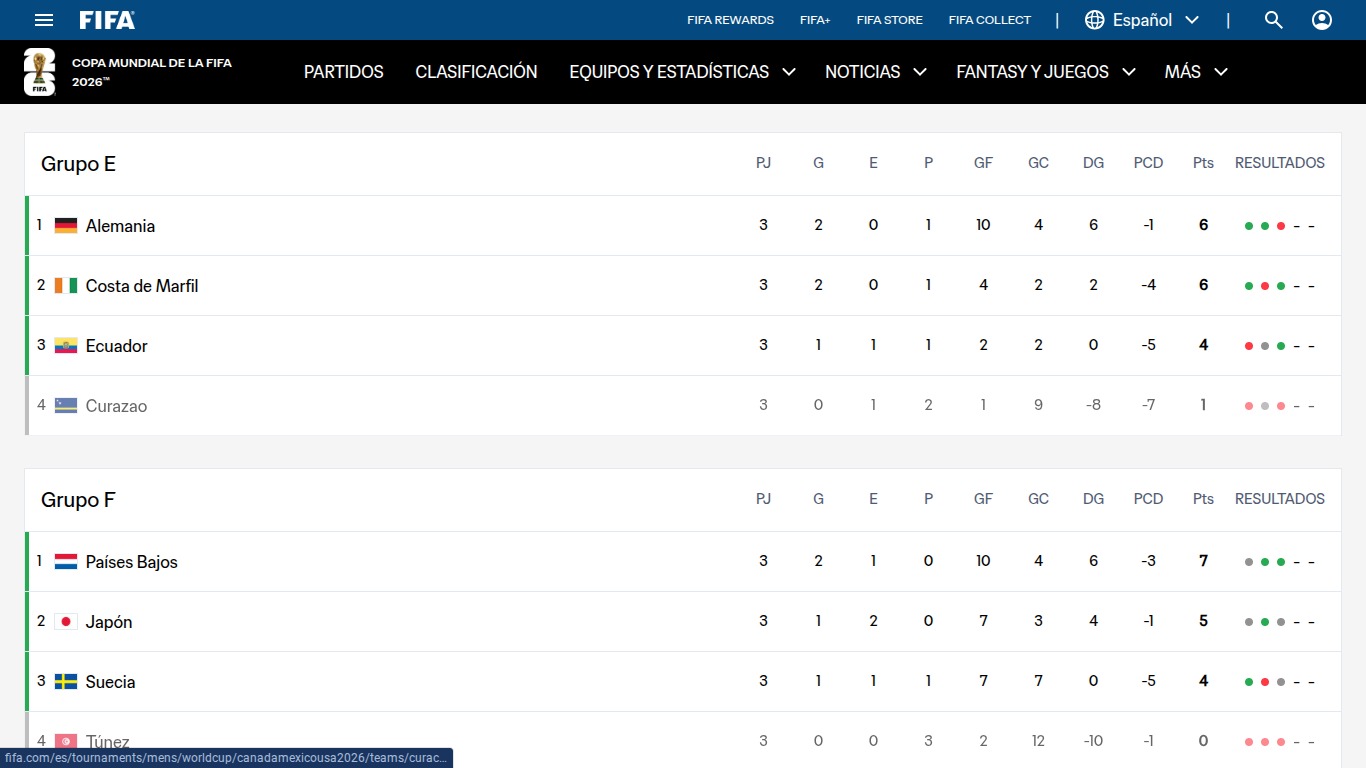This screenshot has width=1366, height=768.
Task: Go to FIFA+ link
Action: point(815,20)
